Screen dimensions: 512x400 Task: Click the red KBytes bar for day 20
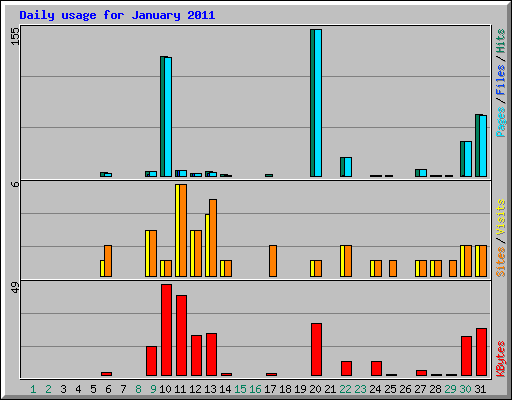(x=316, y=349)
